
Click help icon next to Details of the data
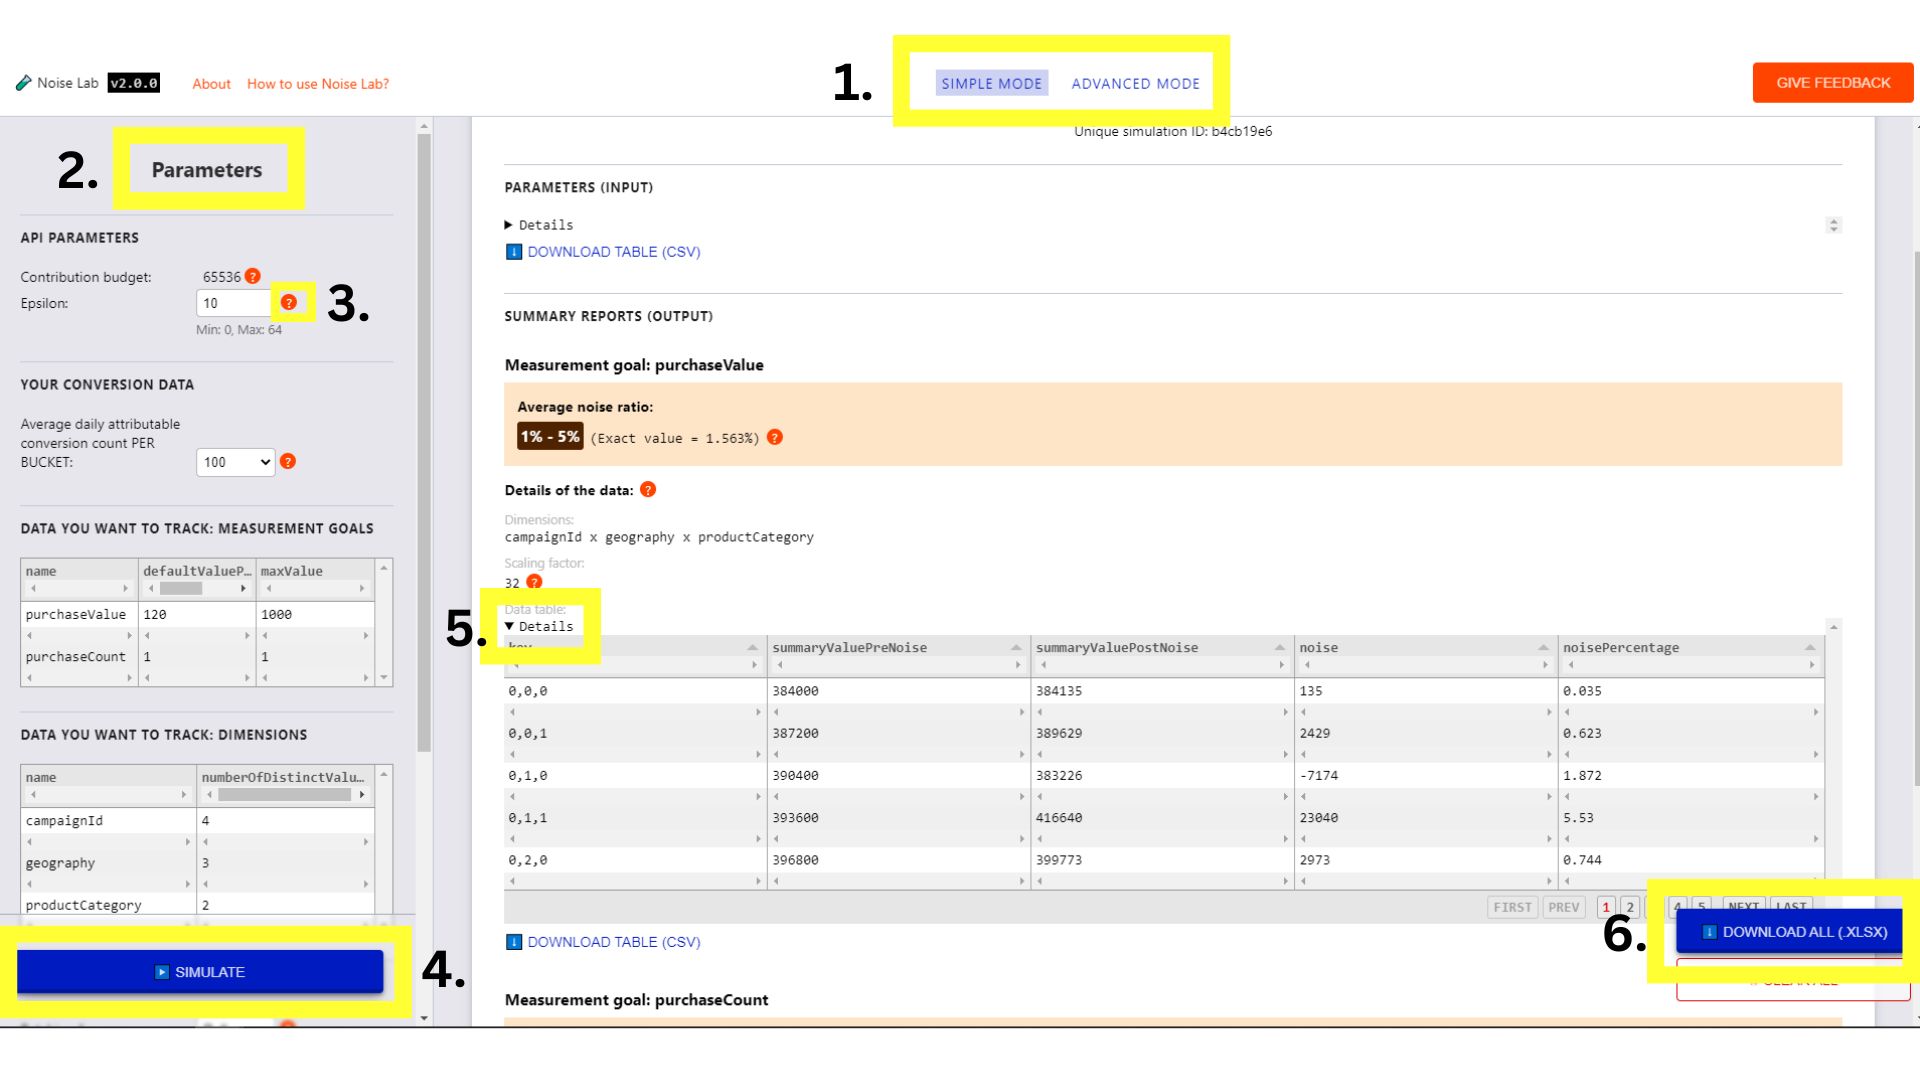click(x=648, y=489)
